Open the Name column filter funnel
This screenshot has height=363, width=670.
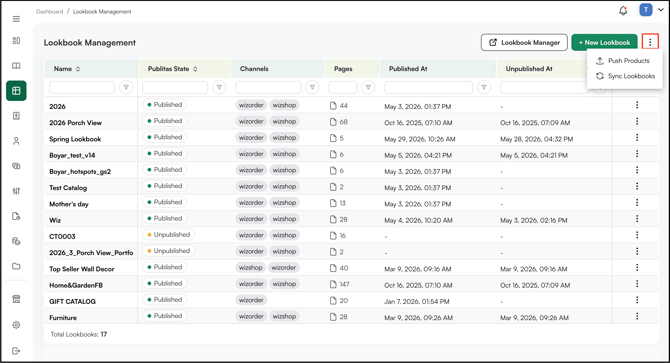coord(126,87)
